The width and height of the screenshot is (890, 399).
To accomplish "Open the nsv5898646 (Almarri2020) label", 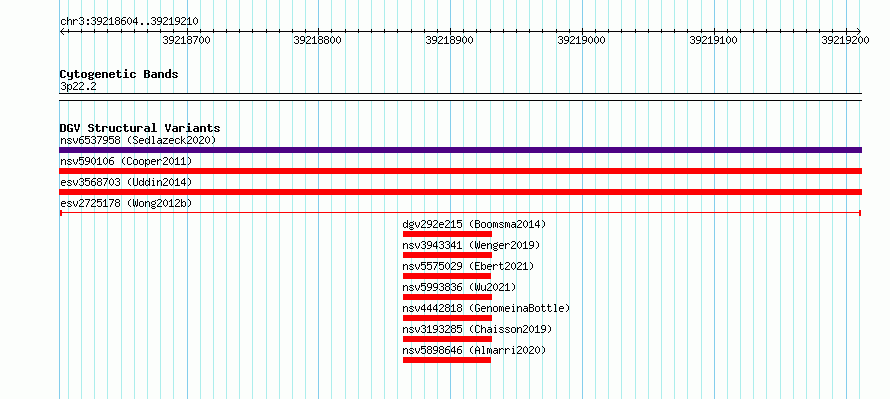I will (x=474, y=350).
